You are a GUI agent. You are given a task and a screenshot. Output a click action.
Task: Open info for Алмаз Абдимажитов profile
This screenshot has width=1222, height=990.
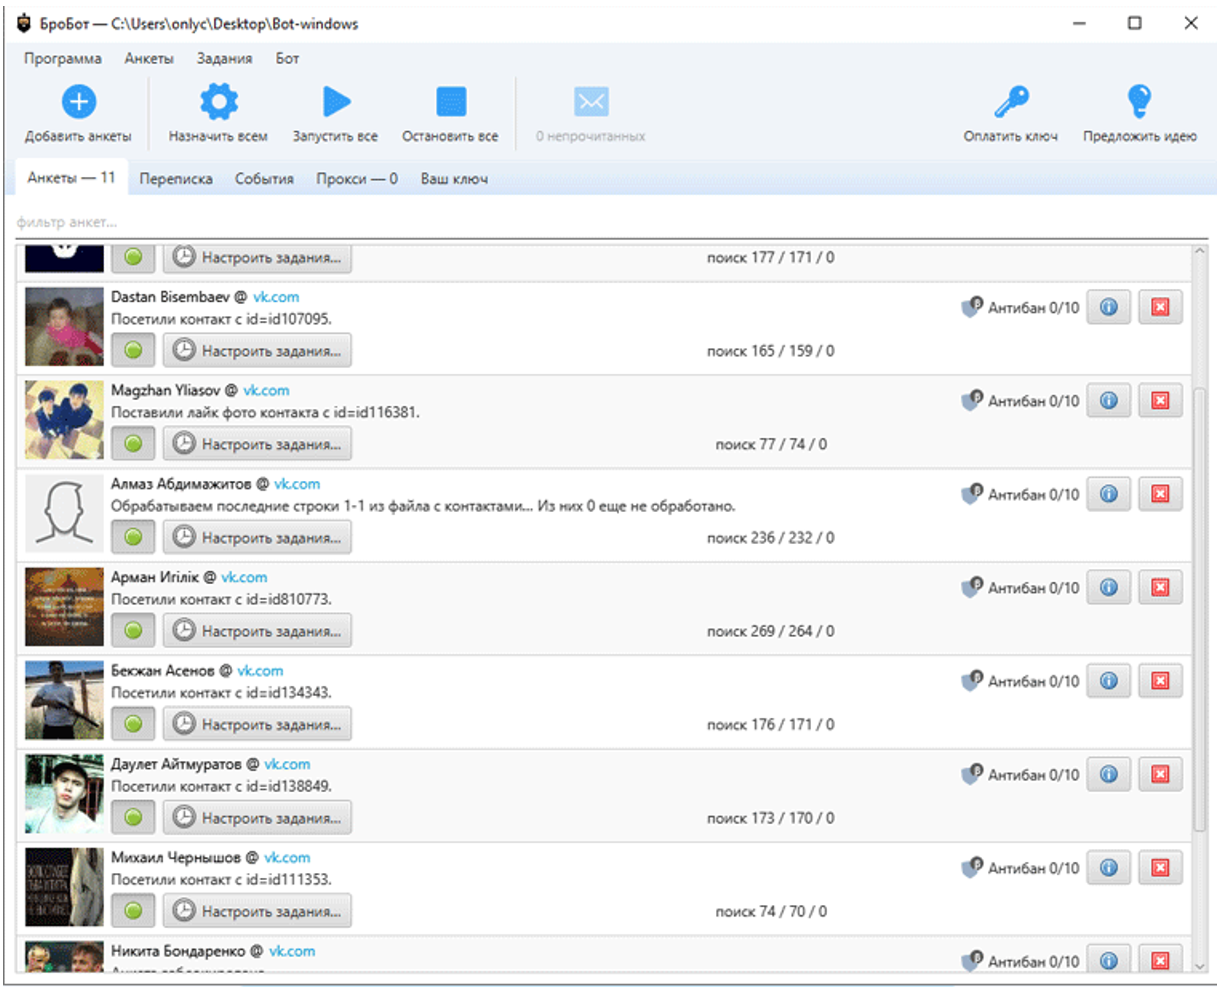click(1108, 494)
